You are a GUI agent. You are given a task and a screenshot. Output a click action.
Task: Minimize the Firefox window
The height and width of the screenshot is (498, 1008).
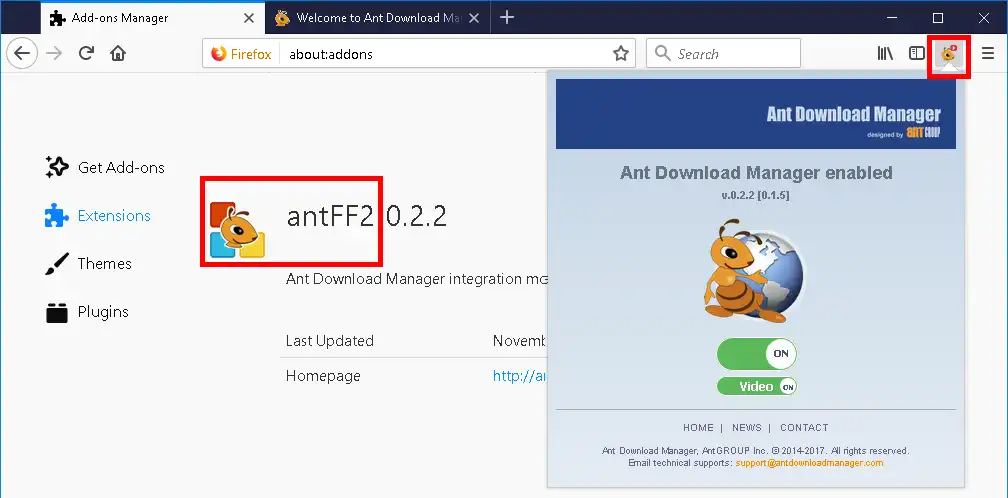pyautogui.click(x=892, y=18)
